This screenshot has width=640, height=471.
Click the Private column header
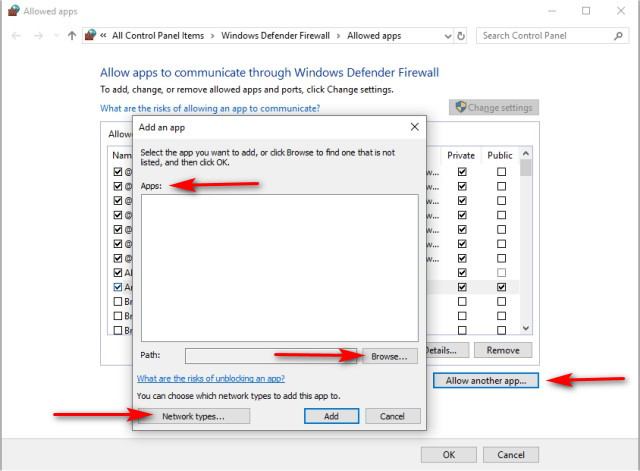[x=461, y=156]
